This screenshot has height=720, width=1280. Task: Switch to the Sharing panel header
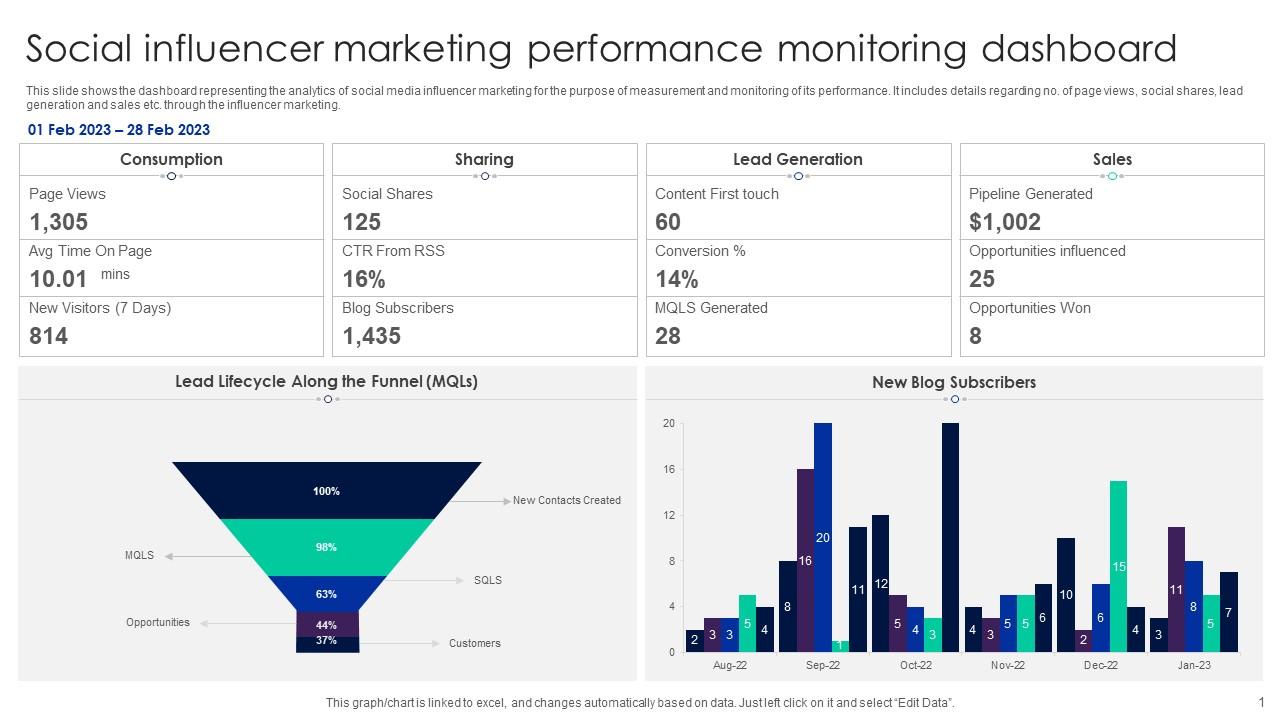click(x=485, y=159)
